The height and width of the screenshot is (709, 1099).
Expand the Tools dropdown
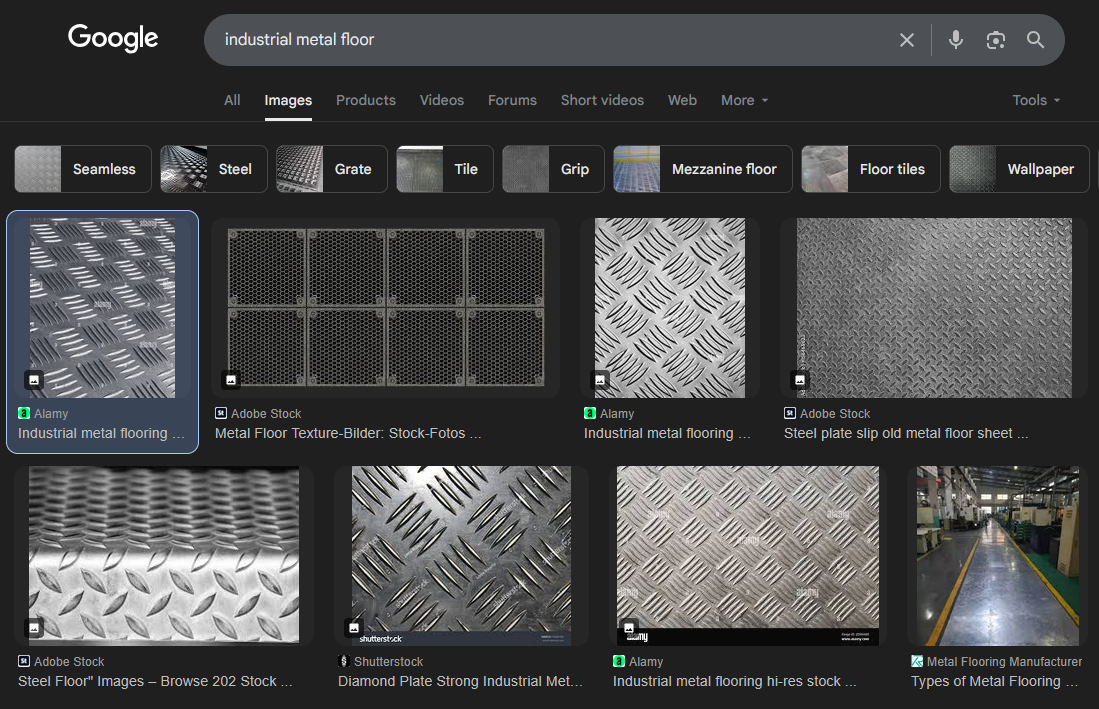pyautogui.click(x=1036, y=100)
